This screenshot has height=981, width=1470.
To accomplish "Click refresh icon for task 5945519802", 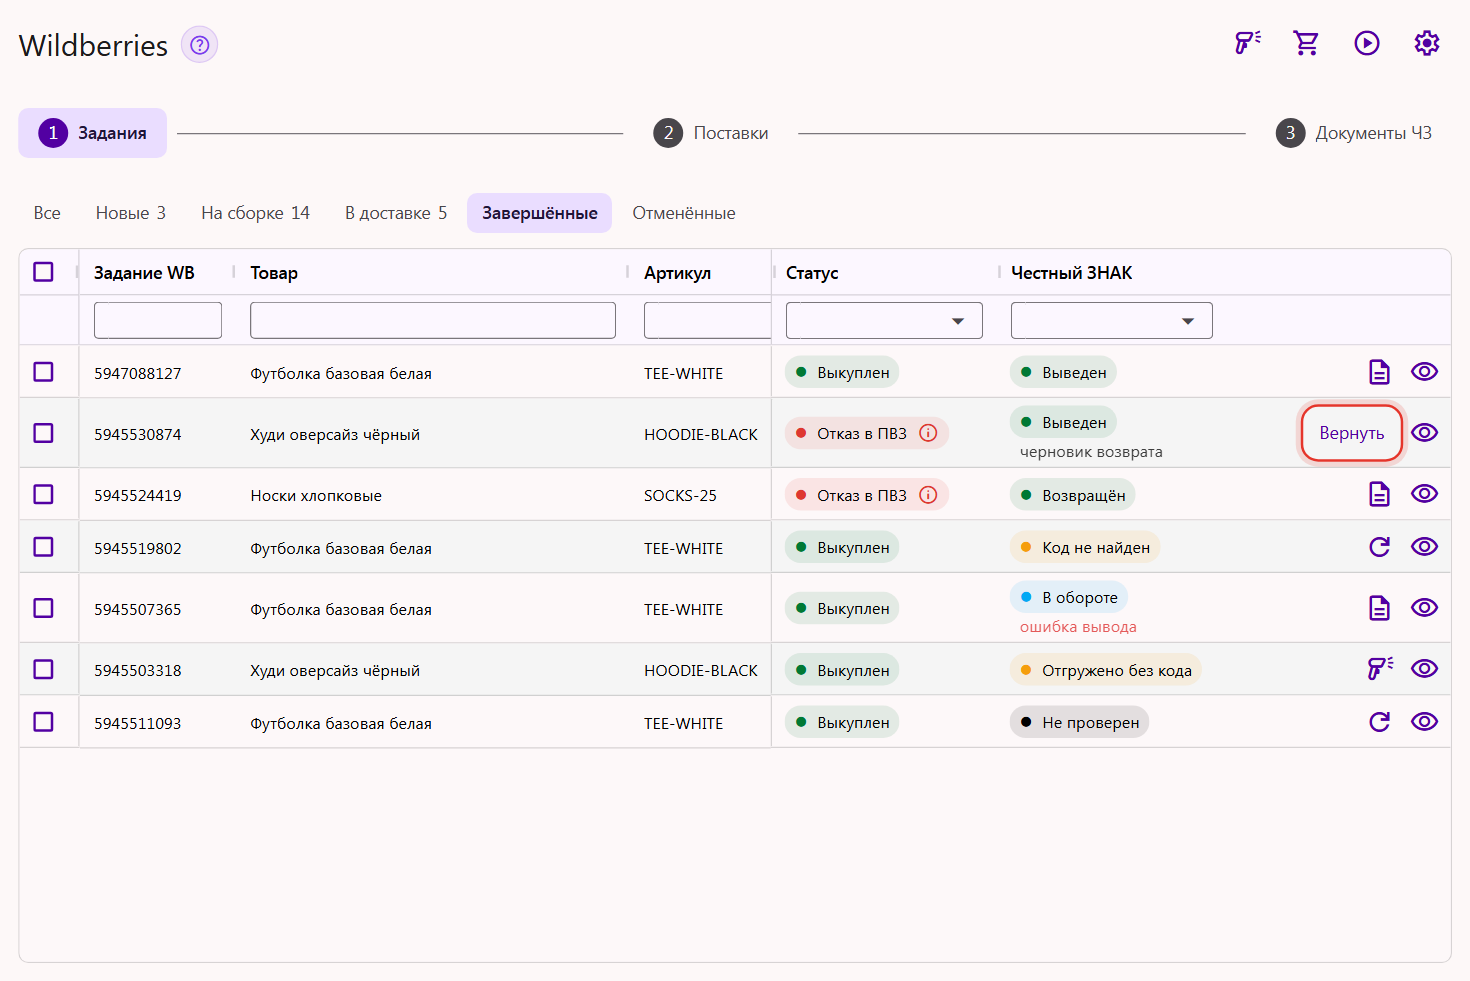I will (x=1379, y=547).
